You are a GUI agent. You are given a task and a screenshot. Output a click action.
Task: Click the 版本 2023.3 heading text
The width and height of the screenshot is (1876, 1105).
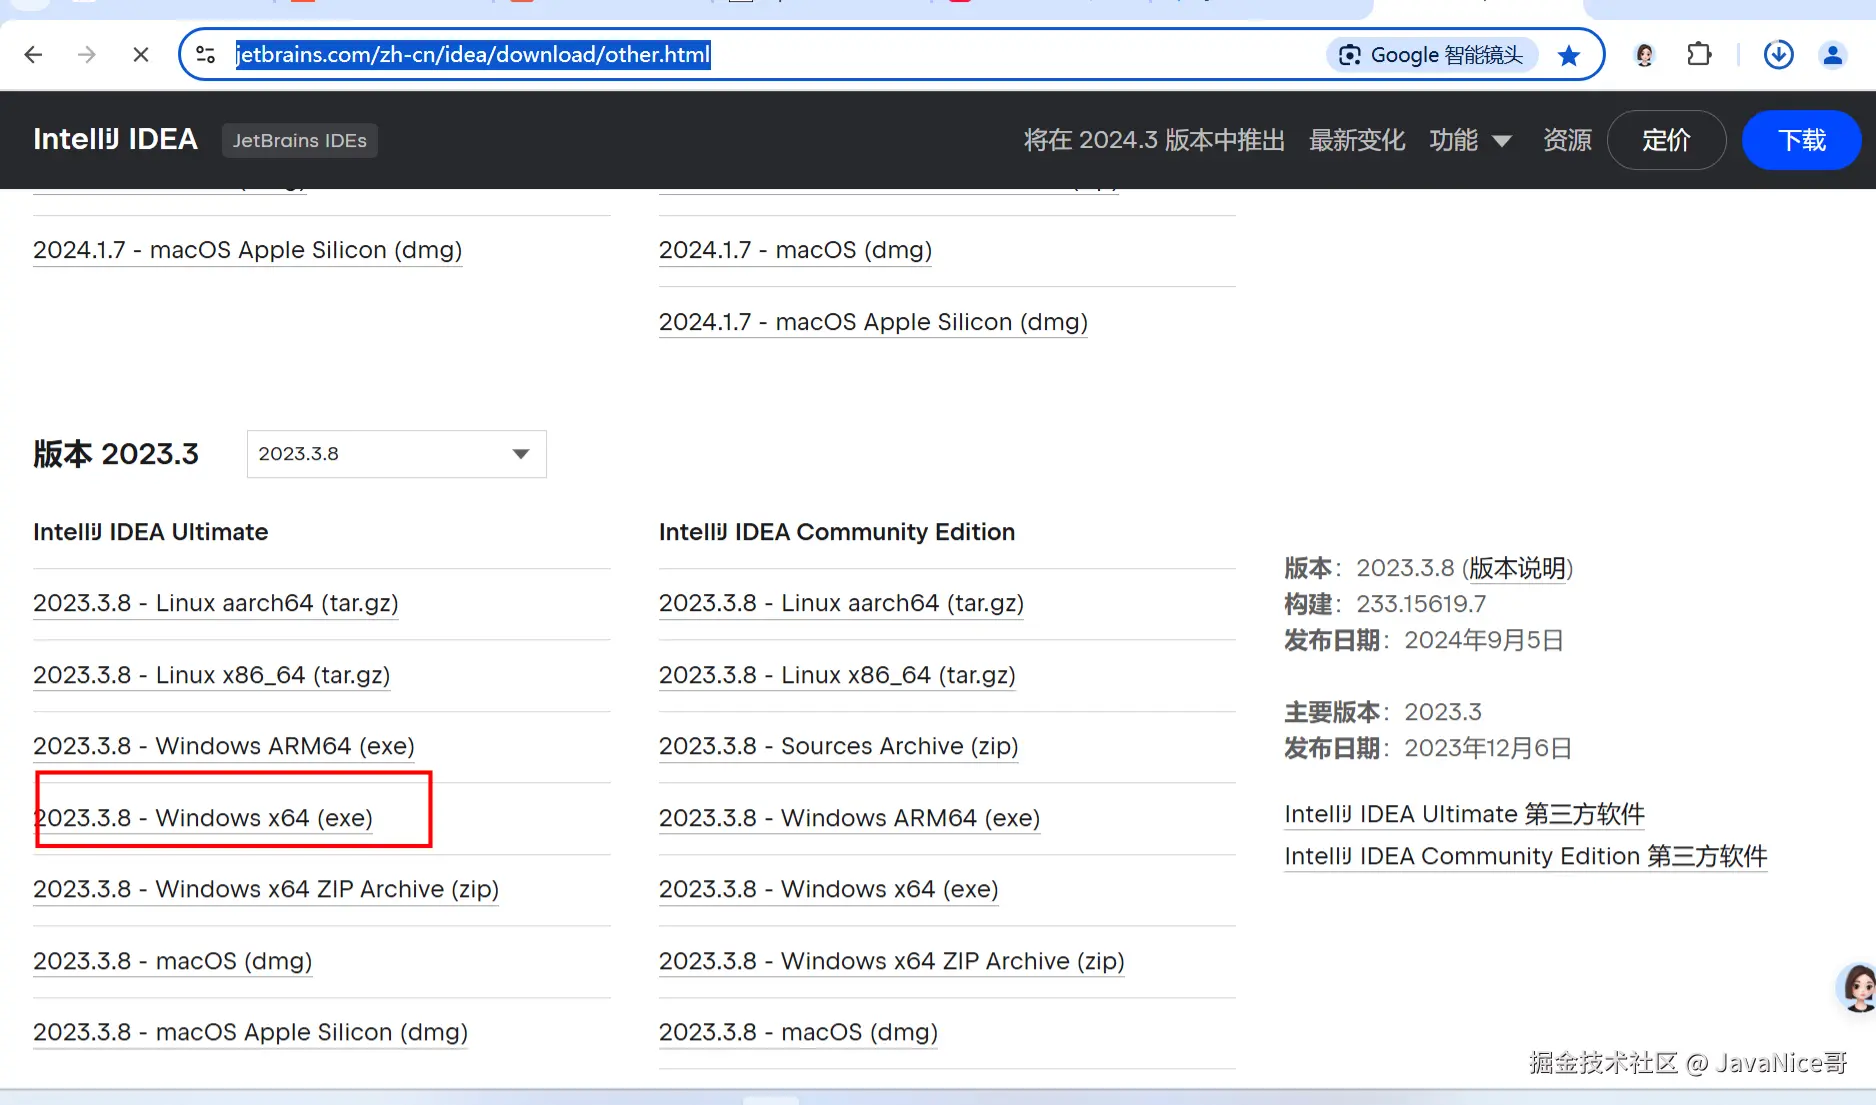[116, 454]
